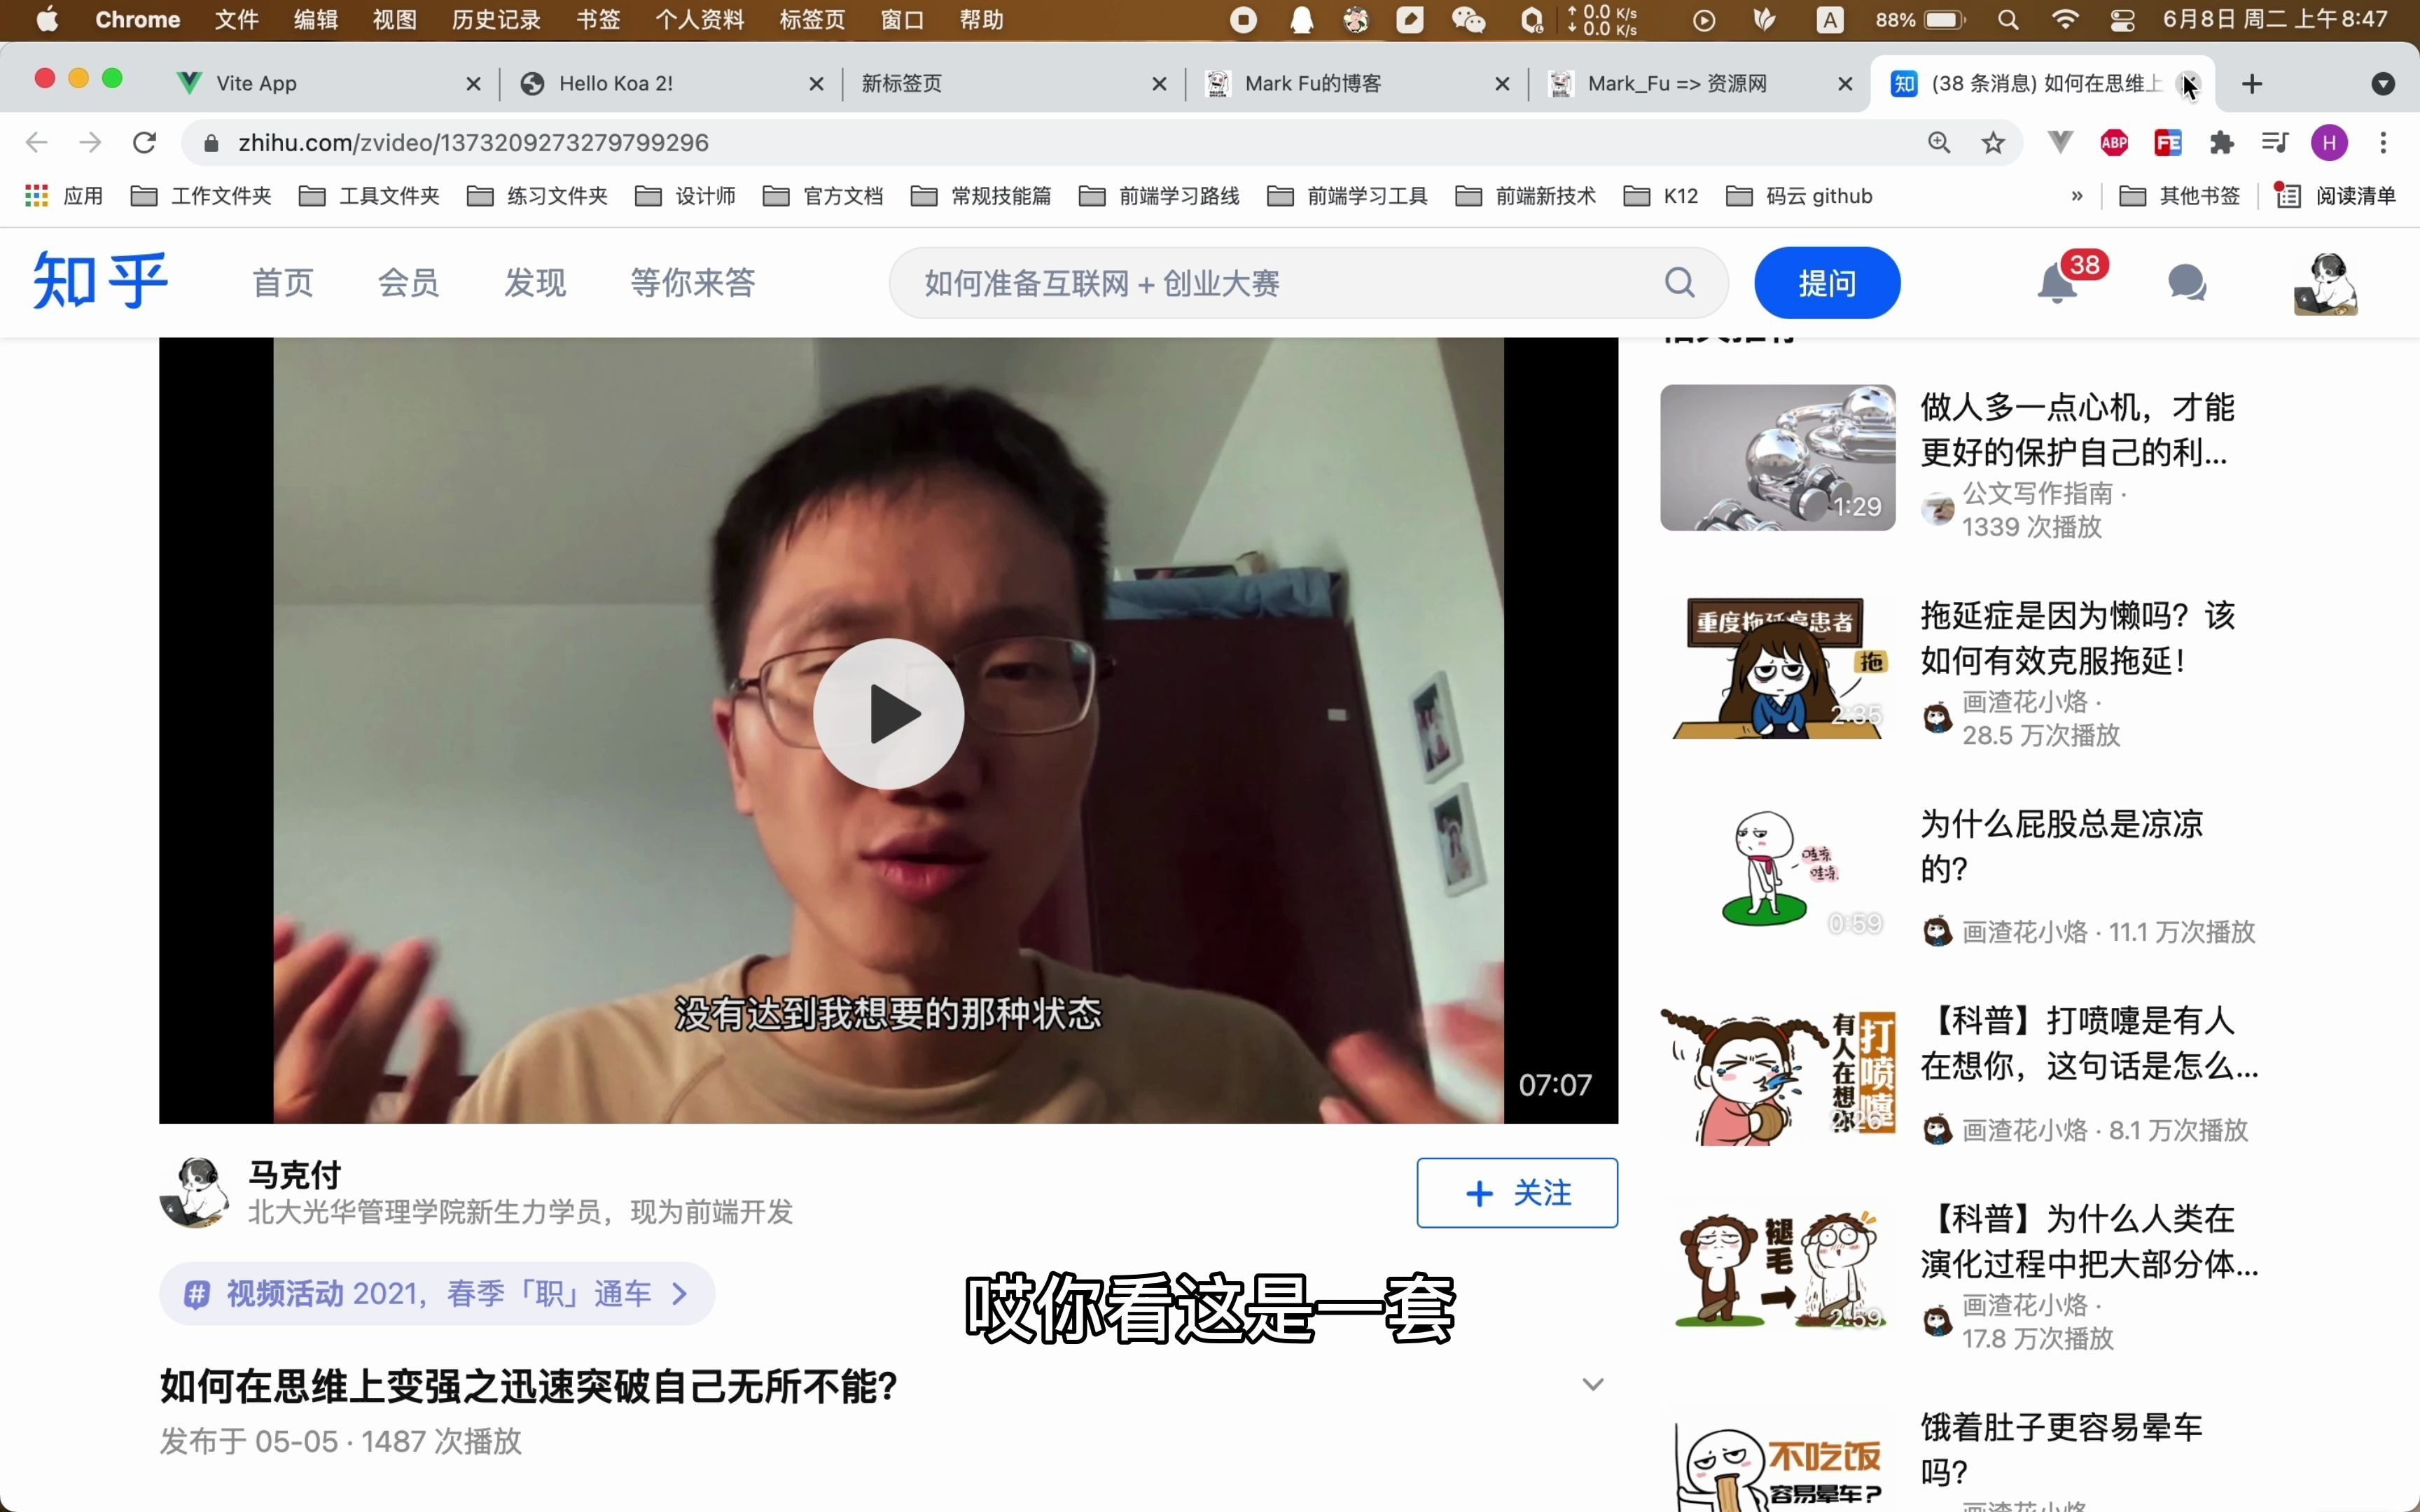Click 提问 button in search bar
This screenshot has height=1512, width=2420.
1826,282
